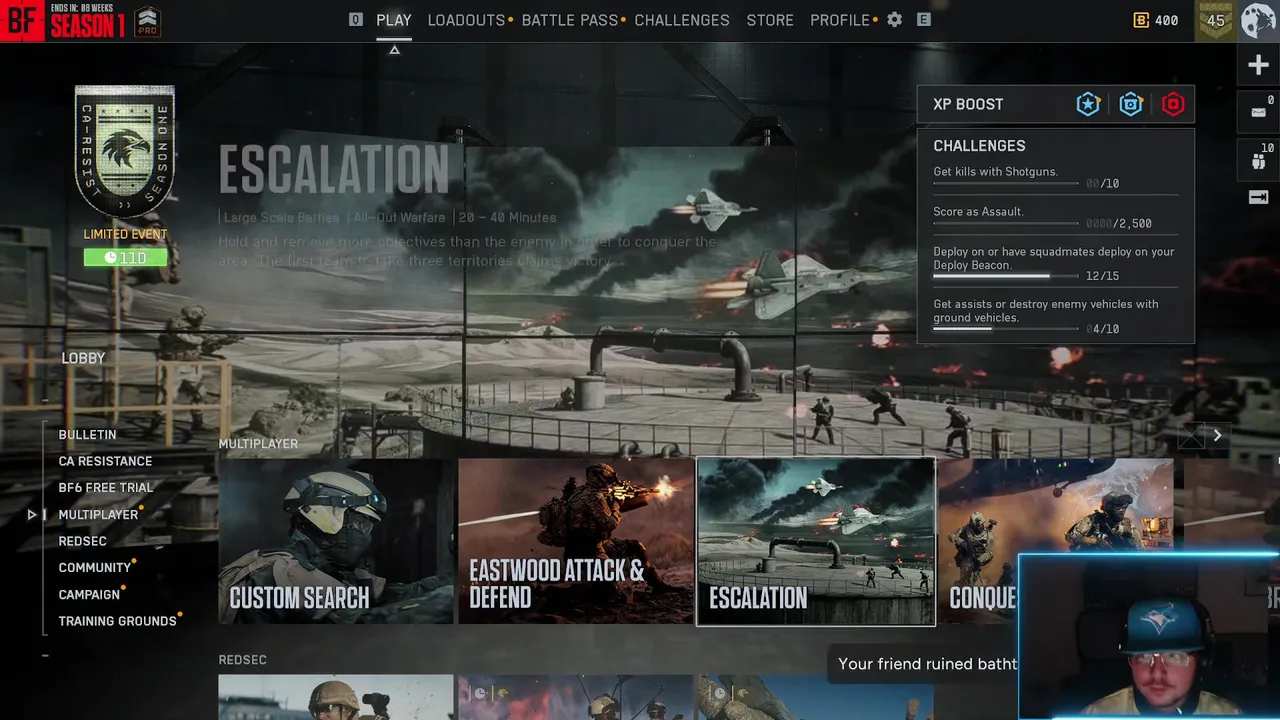Click the Q key prompt left of PLAY
The image size is (1280, 720).
pyautogui.click(x=355, y=20)
